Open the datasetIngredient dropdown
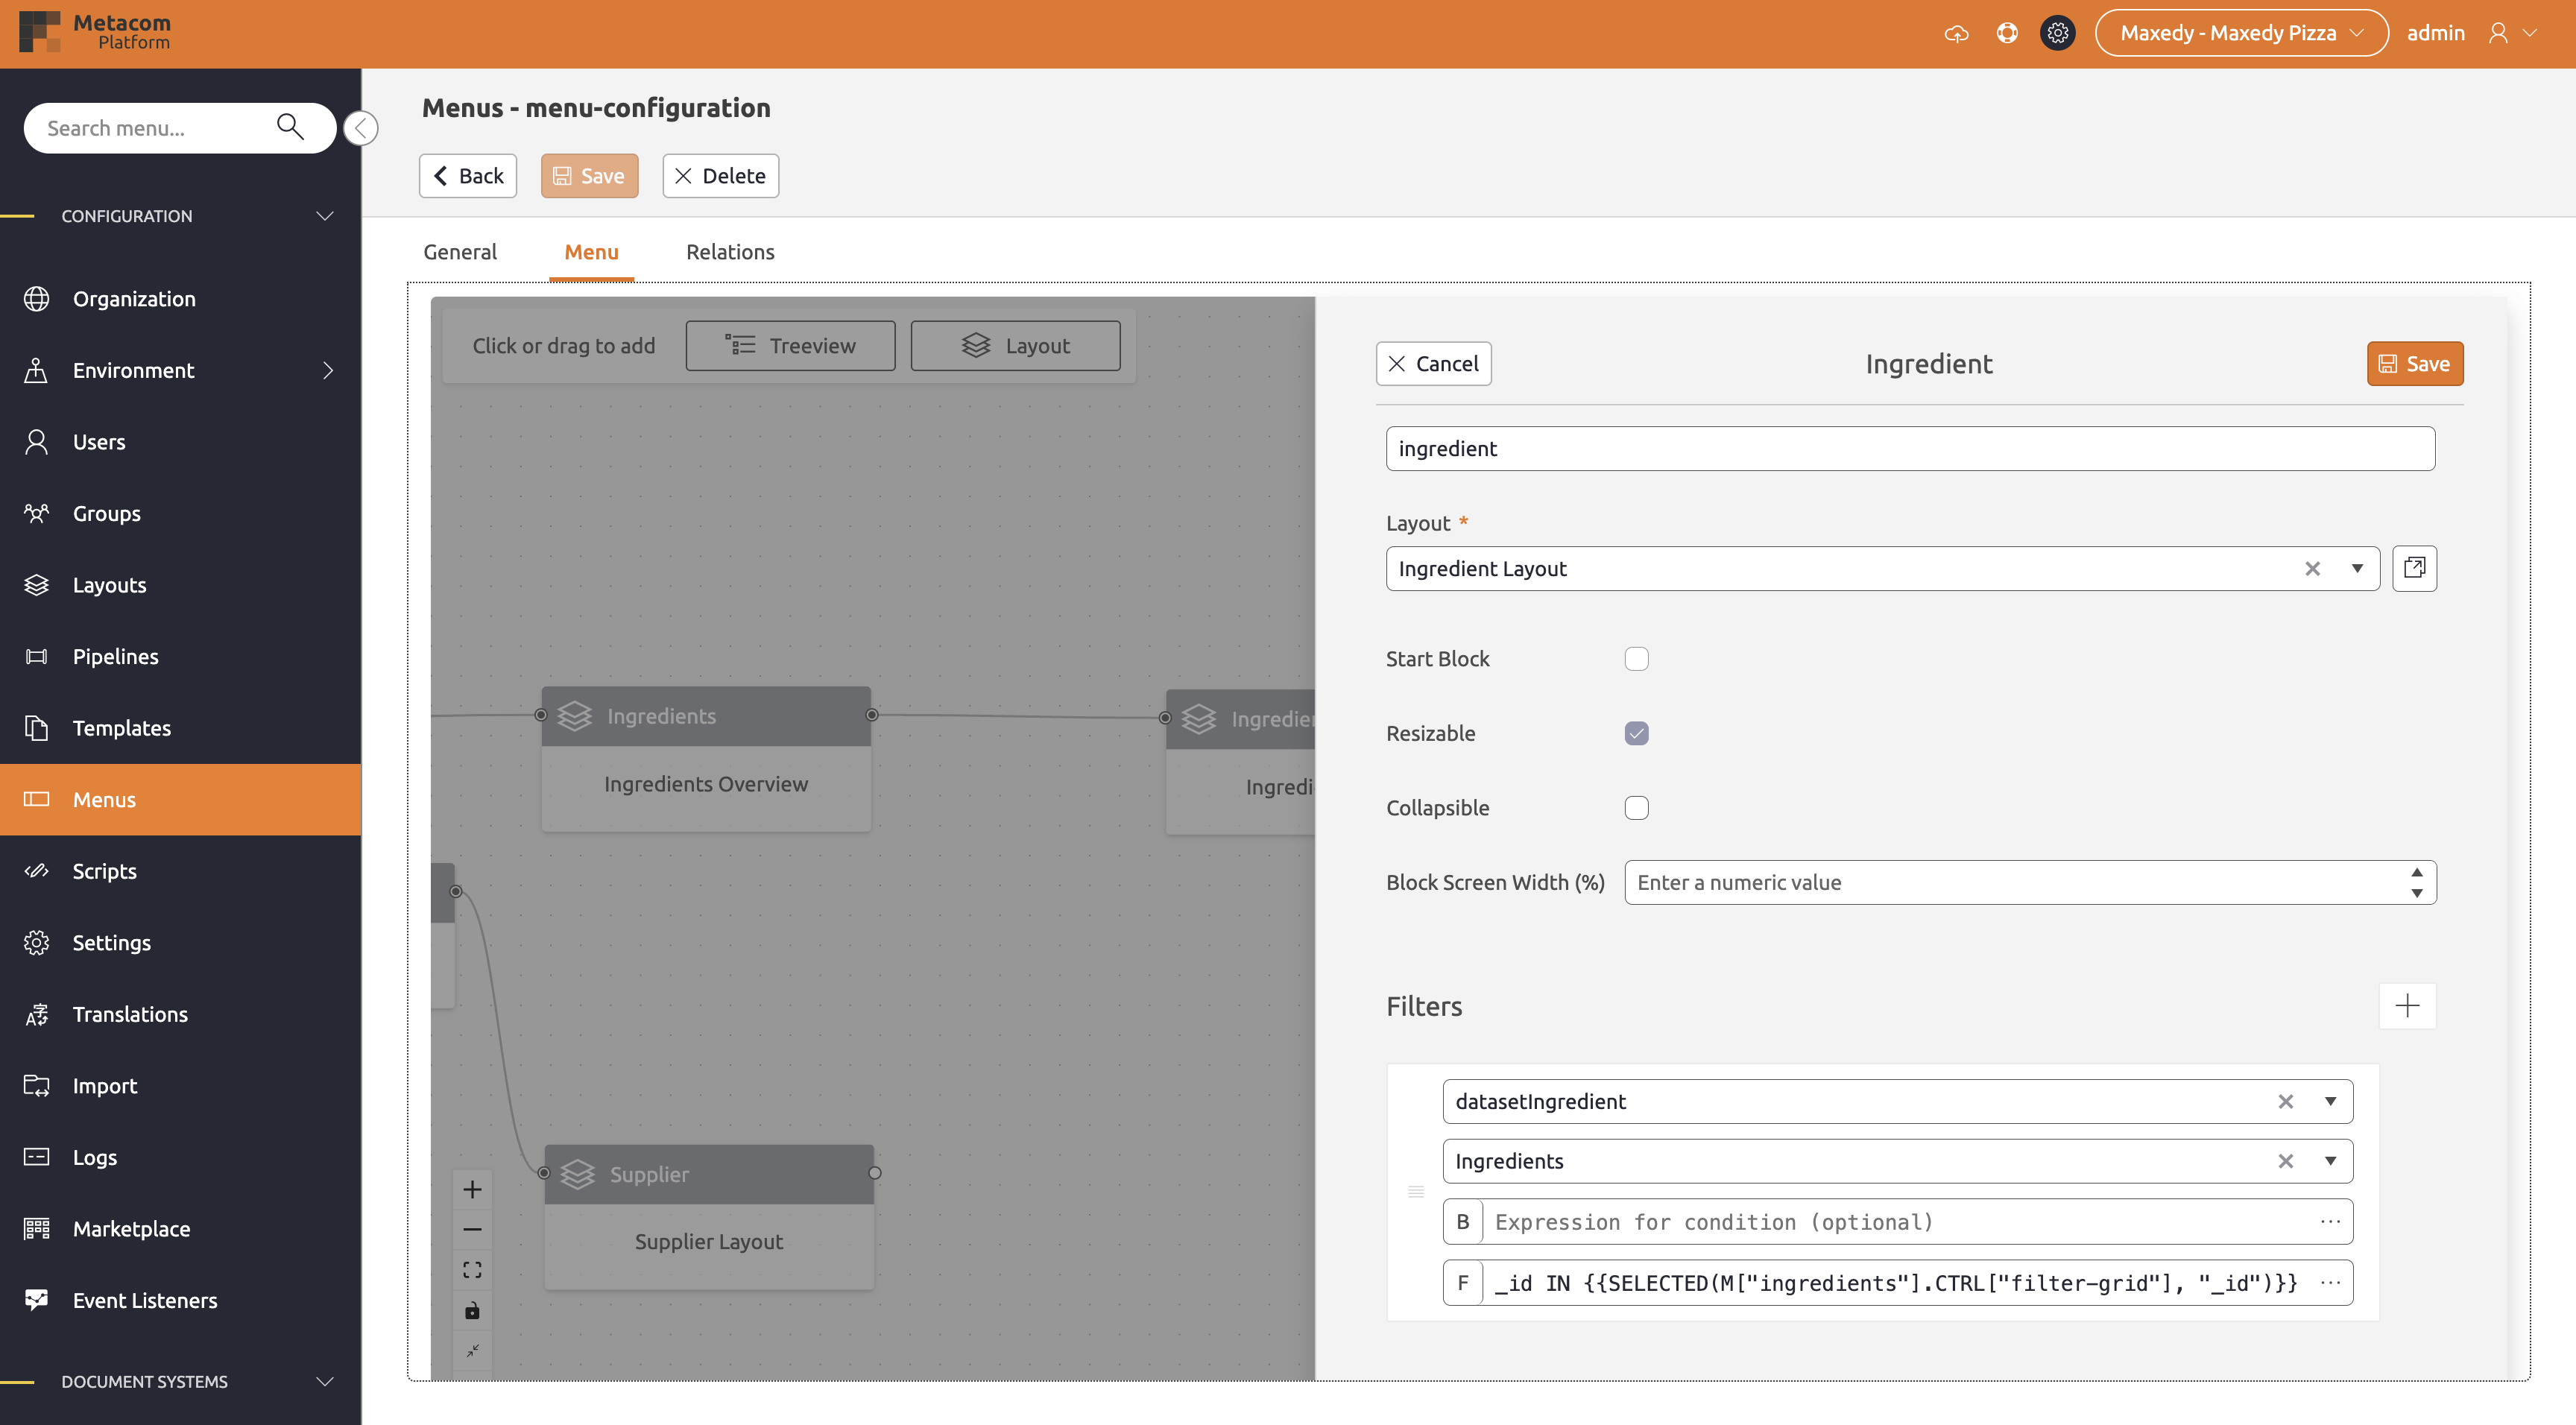This screenshot has height=1425, width=2576. [2330, 1101]
